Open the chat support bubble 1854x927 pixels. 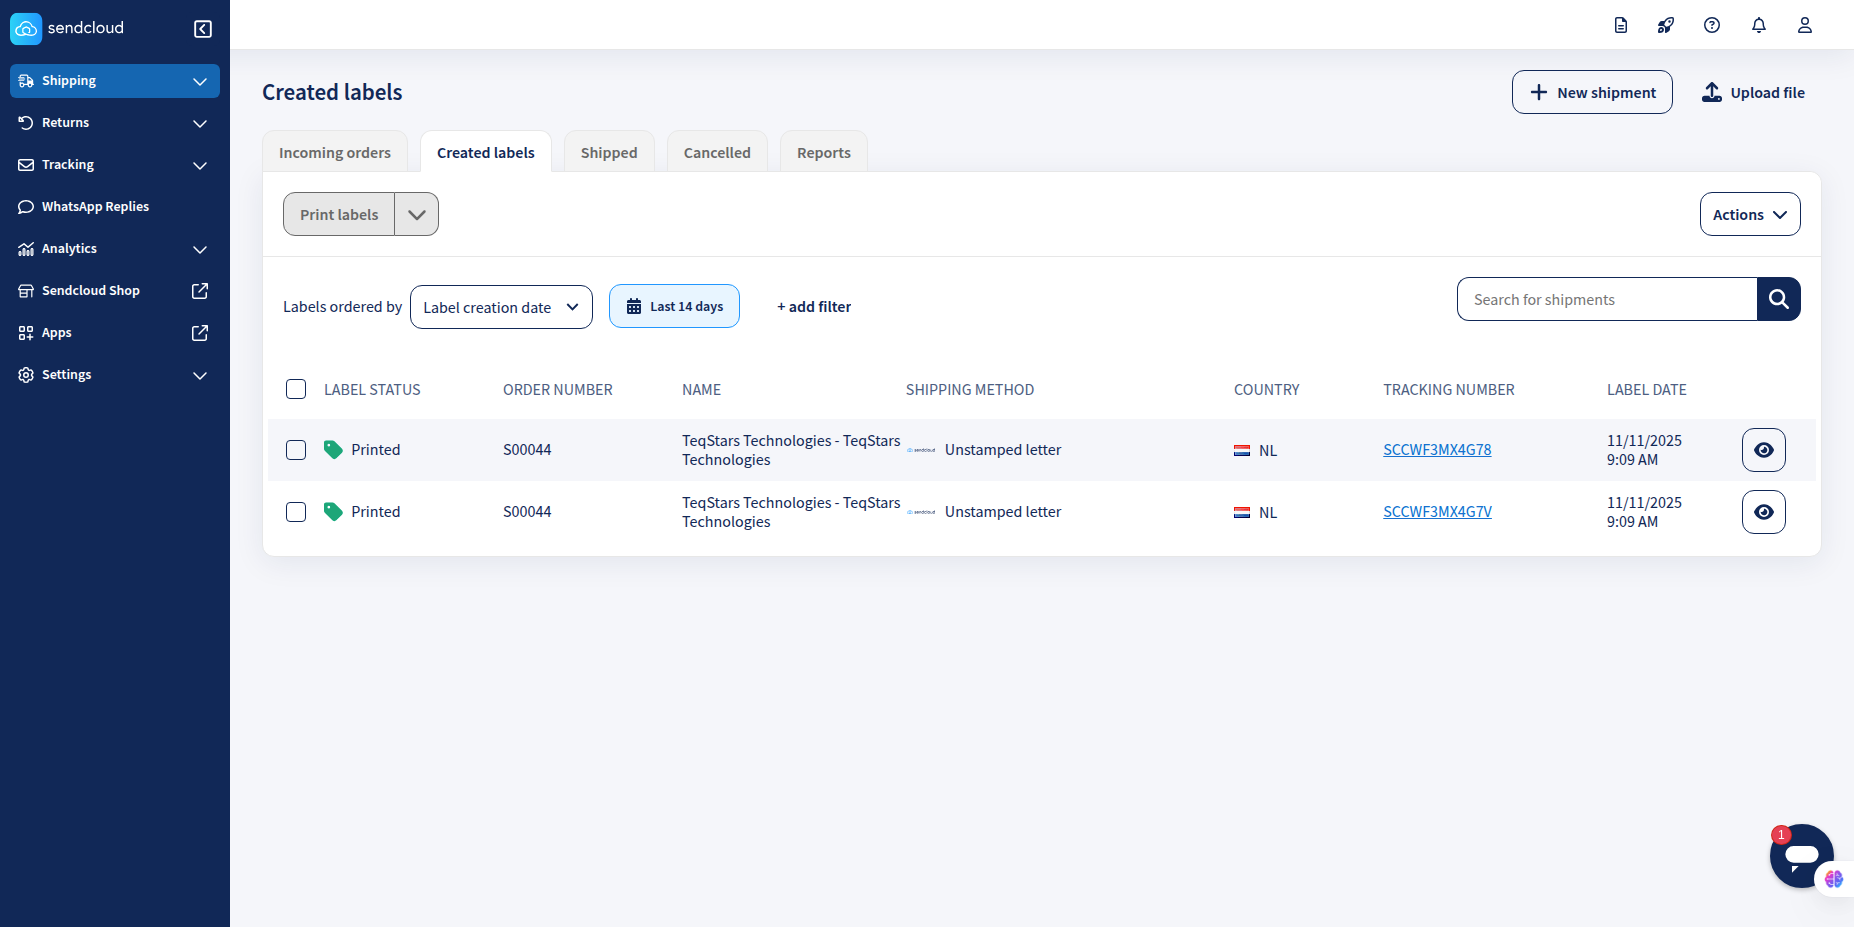tap(1801, 855)
